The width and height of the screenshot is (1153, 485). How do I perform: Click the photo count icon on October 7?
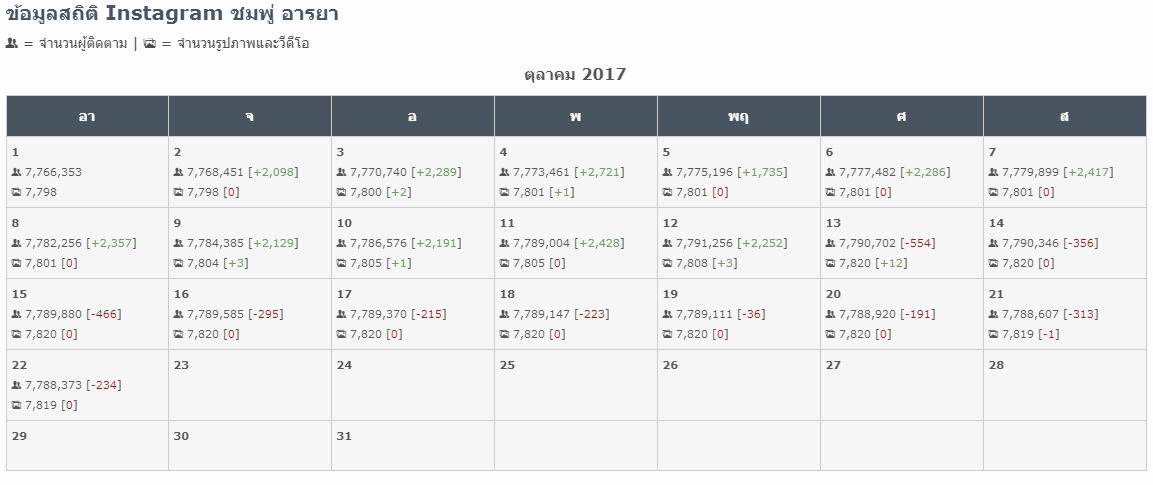click(993, 192)
